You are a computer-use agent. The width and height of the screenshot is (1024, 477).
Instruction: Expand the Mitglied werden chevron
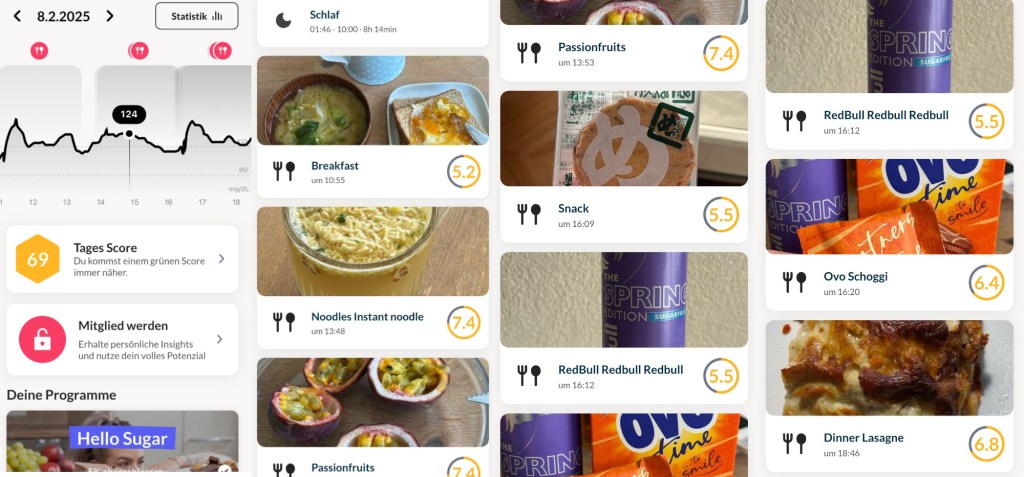219,339
